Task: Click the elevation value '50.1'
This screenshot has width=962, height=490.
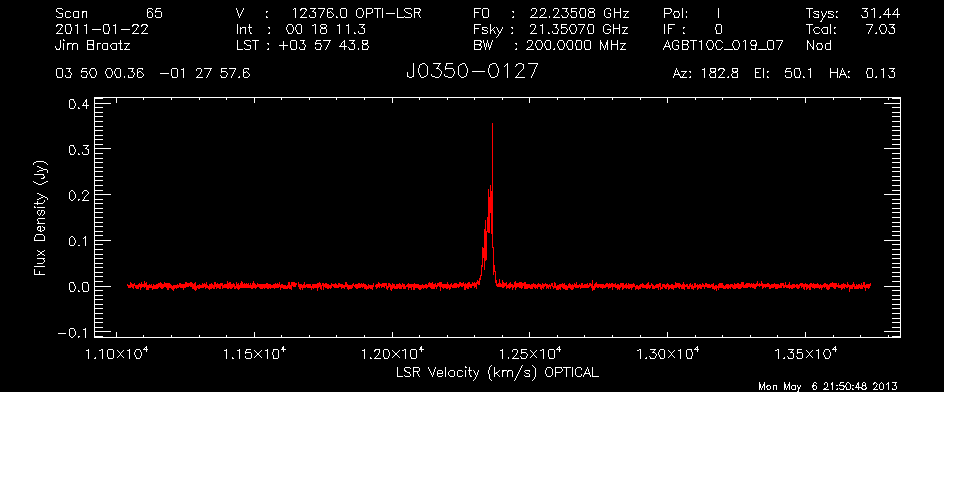Action: 798,74
